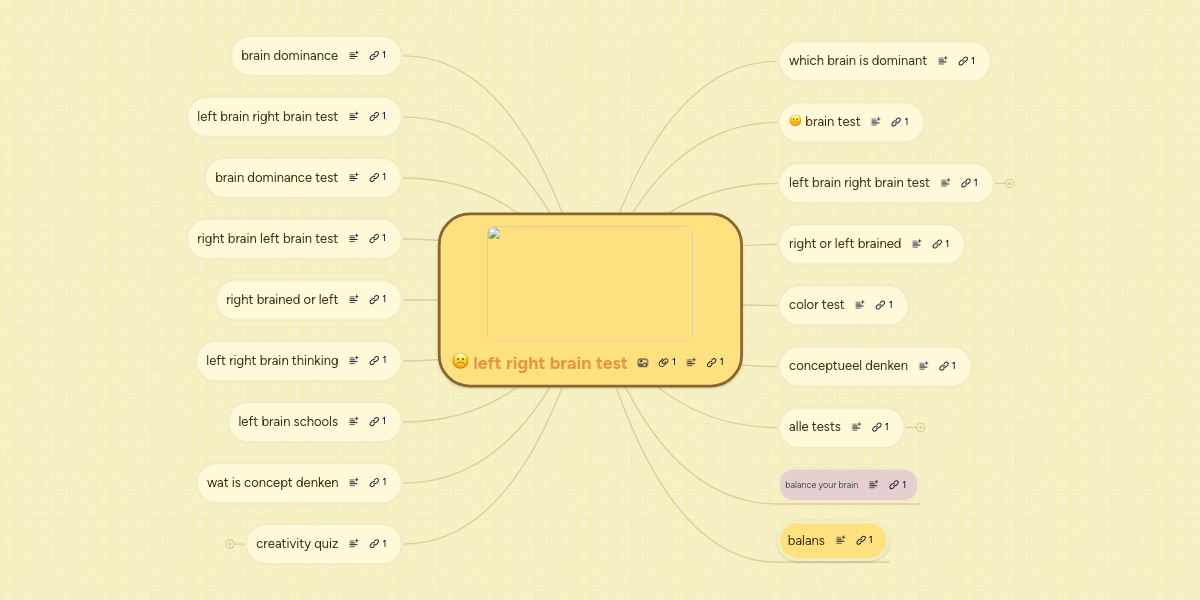Open notes icon for wat is concept denken
The width and height of the screenshot is (1200, 600).
354,483
